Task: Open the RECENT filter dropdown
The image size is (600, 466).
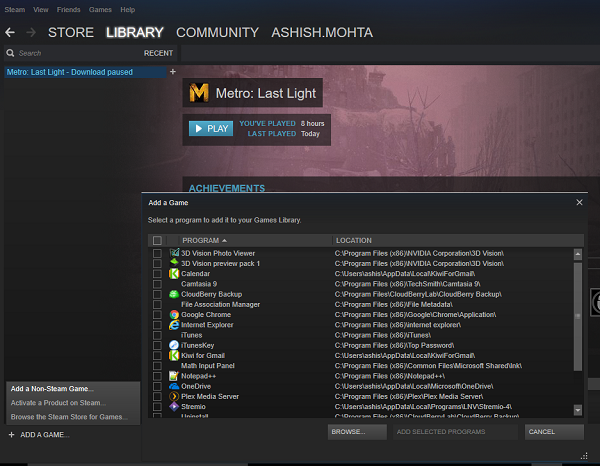Action: click(158, 53)
